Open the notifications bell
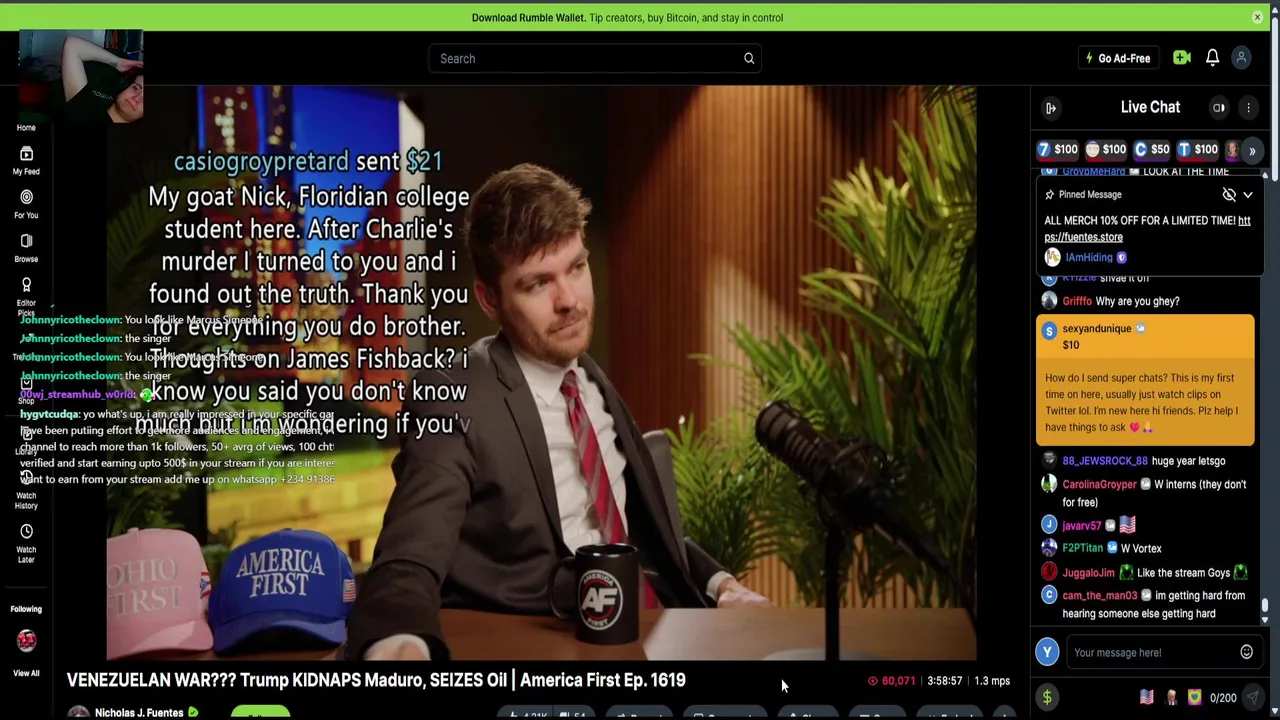Image resolution: width=1280 pixels, height=720 pixels. pyautogui.click(x=1212, y=58)
